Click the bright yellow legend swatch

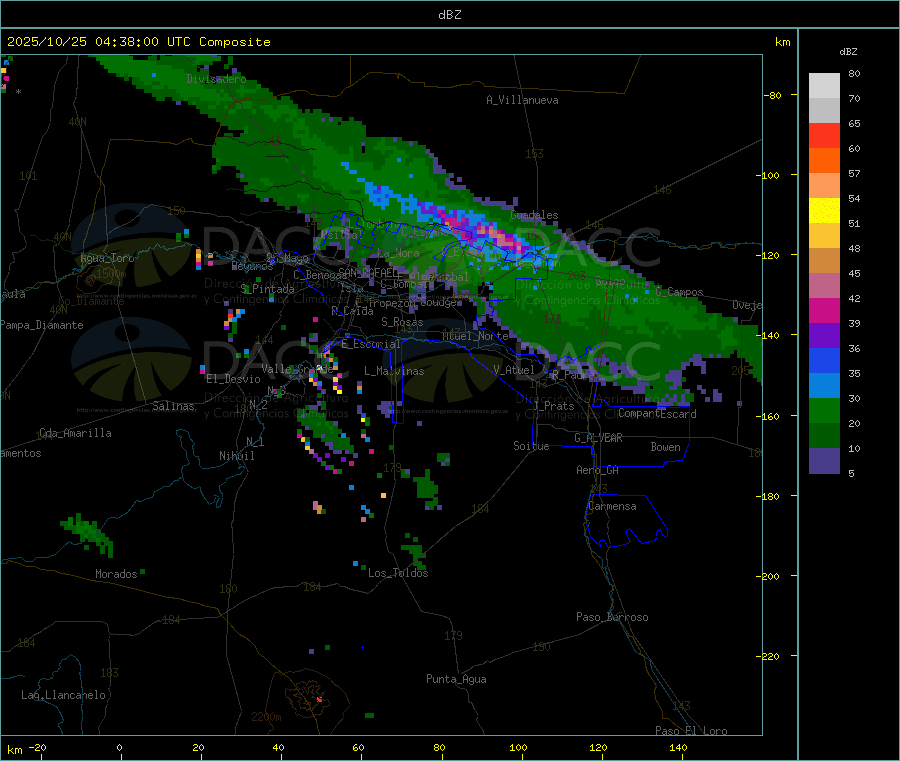[824, 210]
